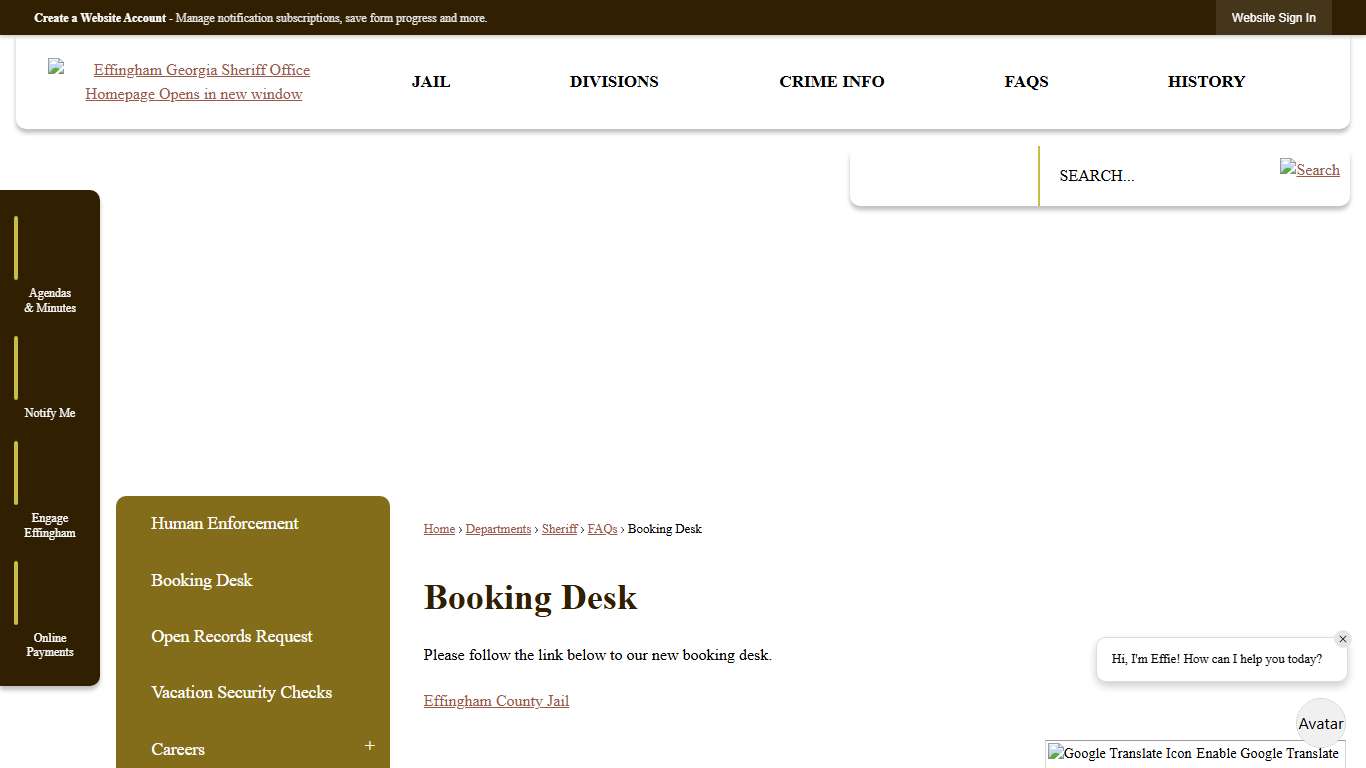Follow the Effingham County Jail link

[x=496, y=700]
